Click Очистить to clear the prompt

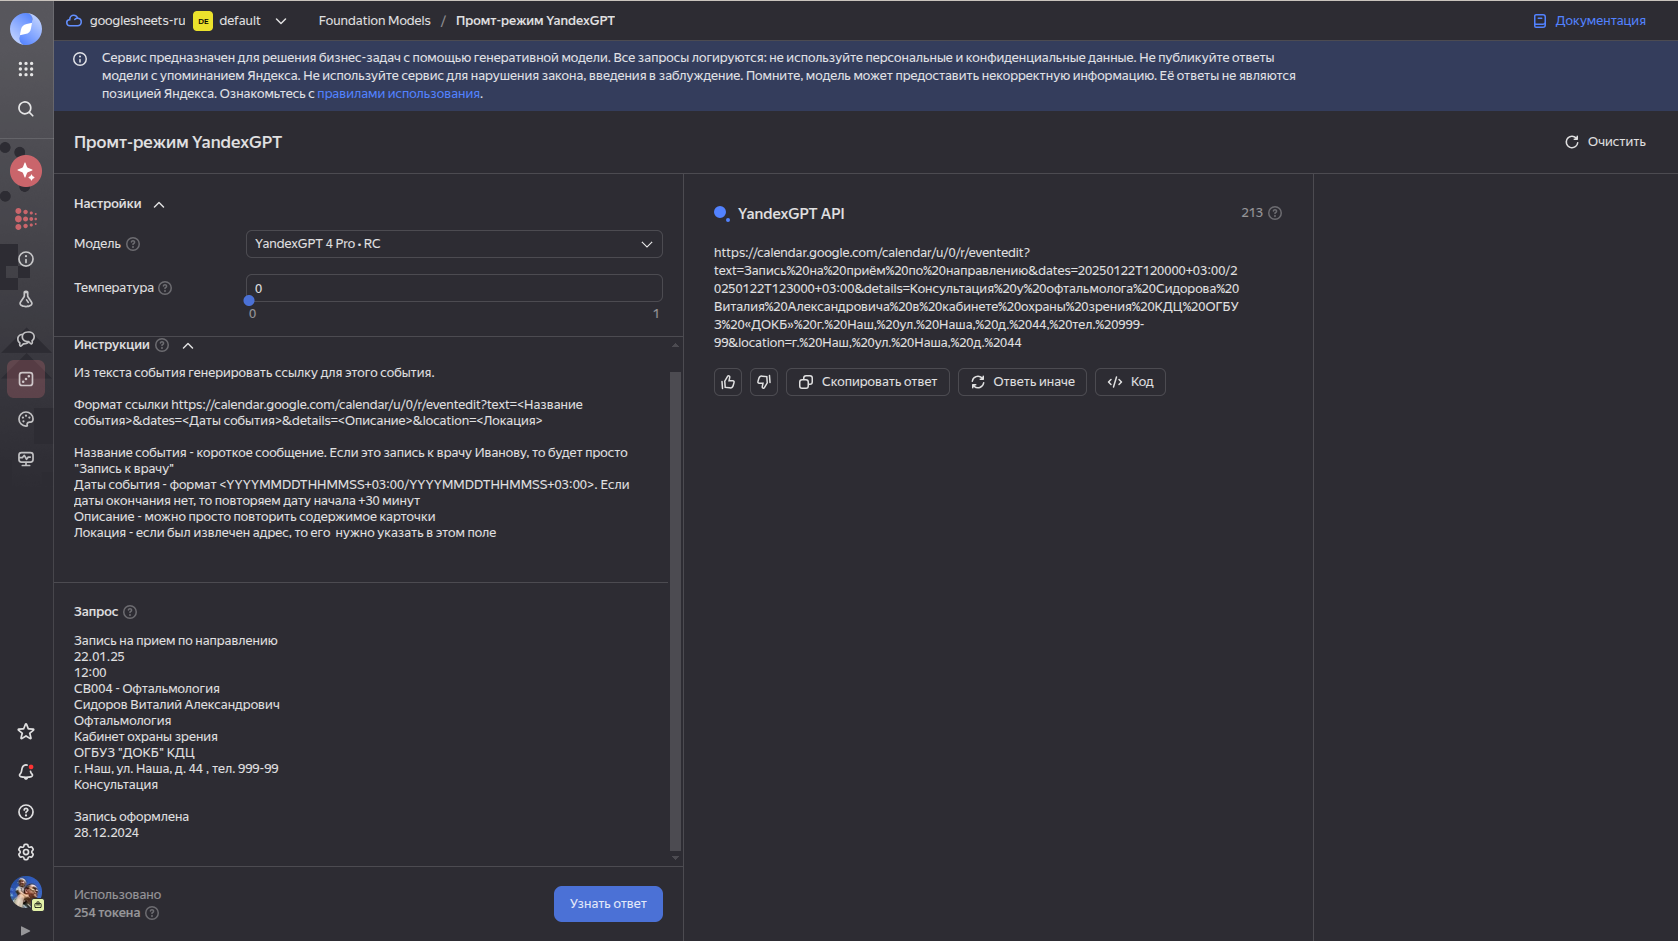coord(1605,142)
